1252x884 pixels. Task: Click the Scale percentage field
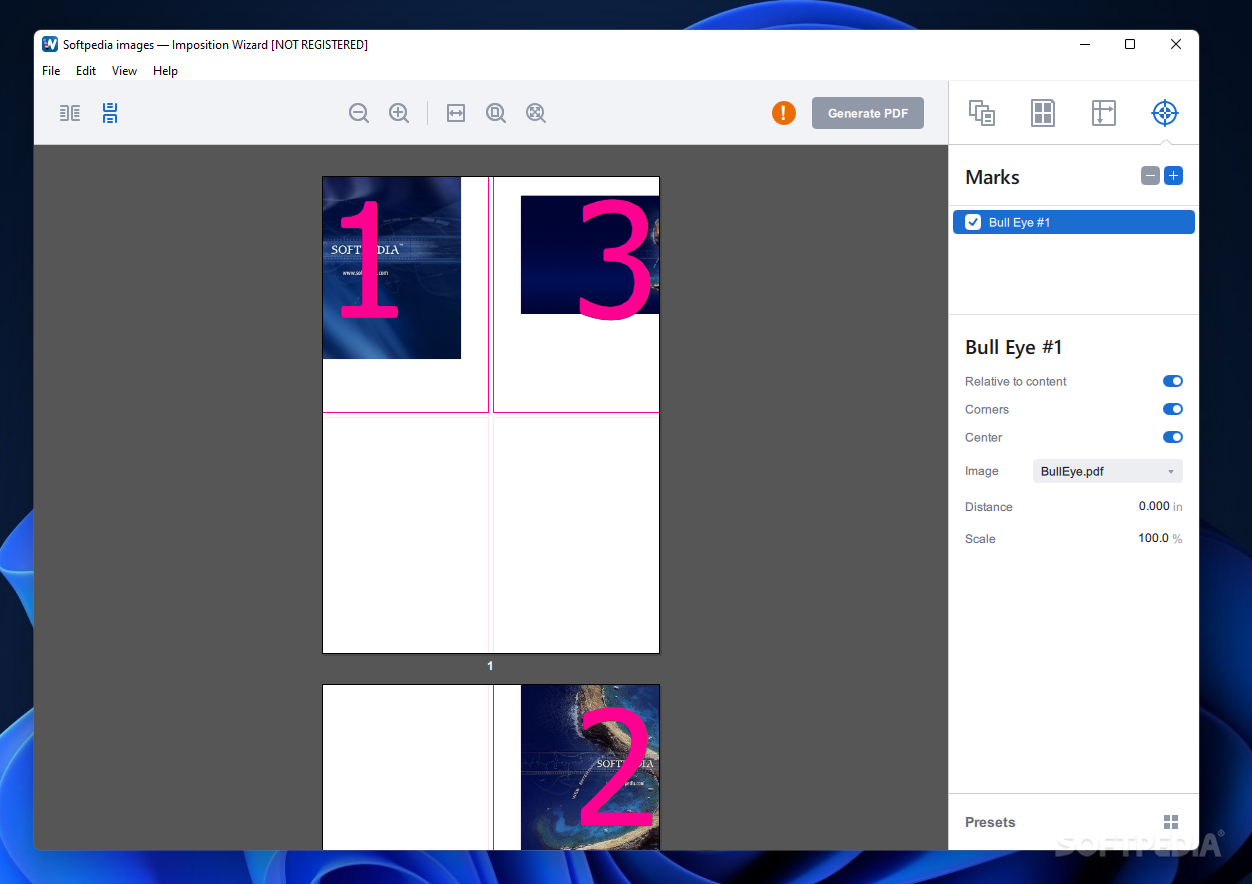pyautogui.click(x=1153, y=538)
